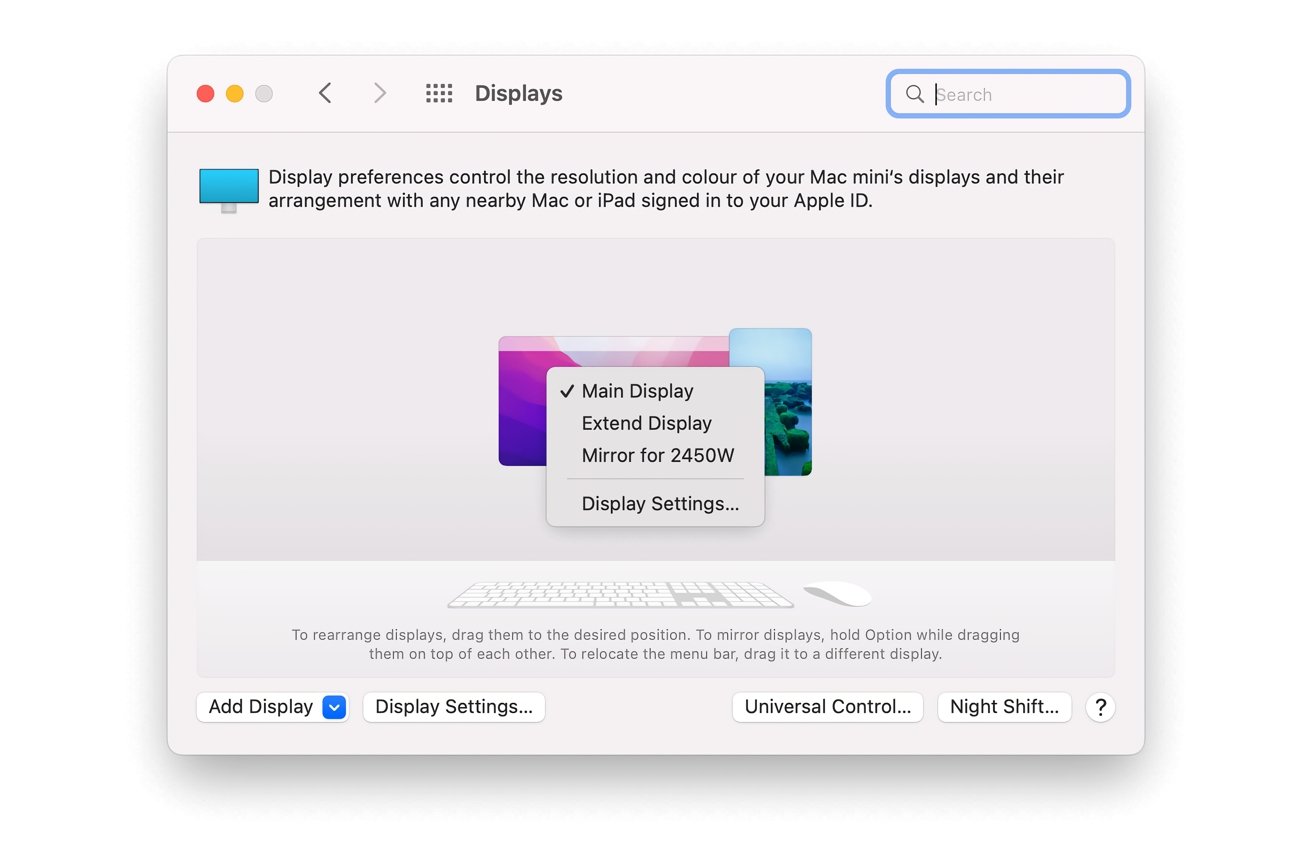Click the Display Settings button at the bottom
The width and height of the screenshot is (1312, 863).
click(x=453, y=707)
